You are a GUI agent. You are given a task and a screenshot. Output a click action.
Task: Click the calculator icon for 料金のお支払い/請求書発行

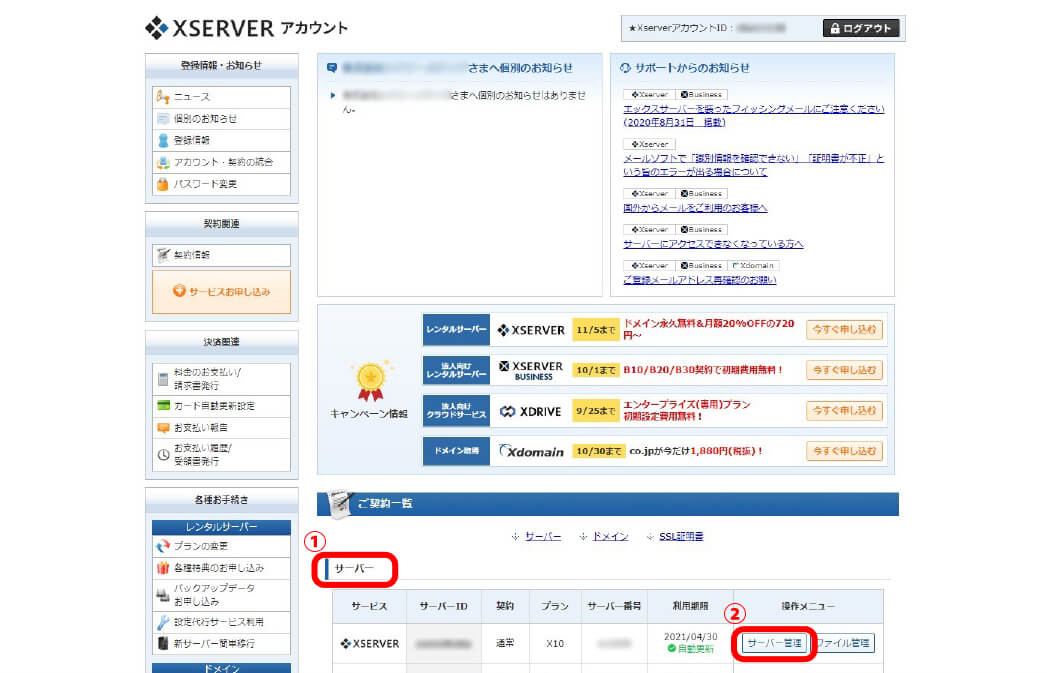(x=163, y=379)
